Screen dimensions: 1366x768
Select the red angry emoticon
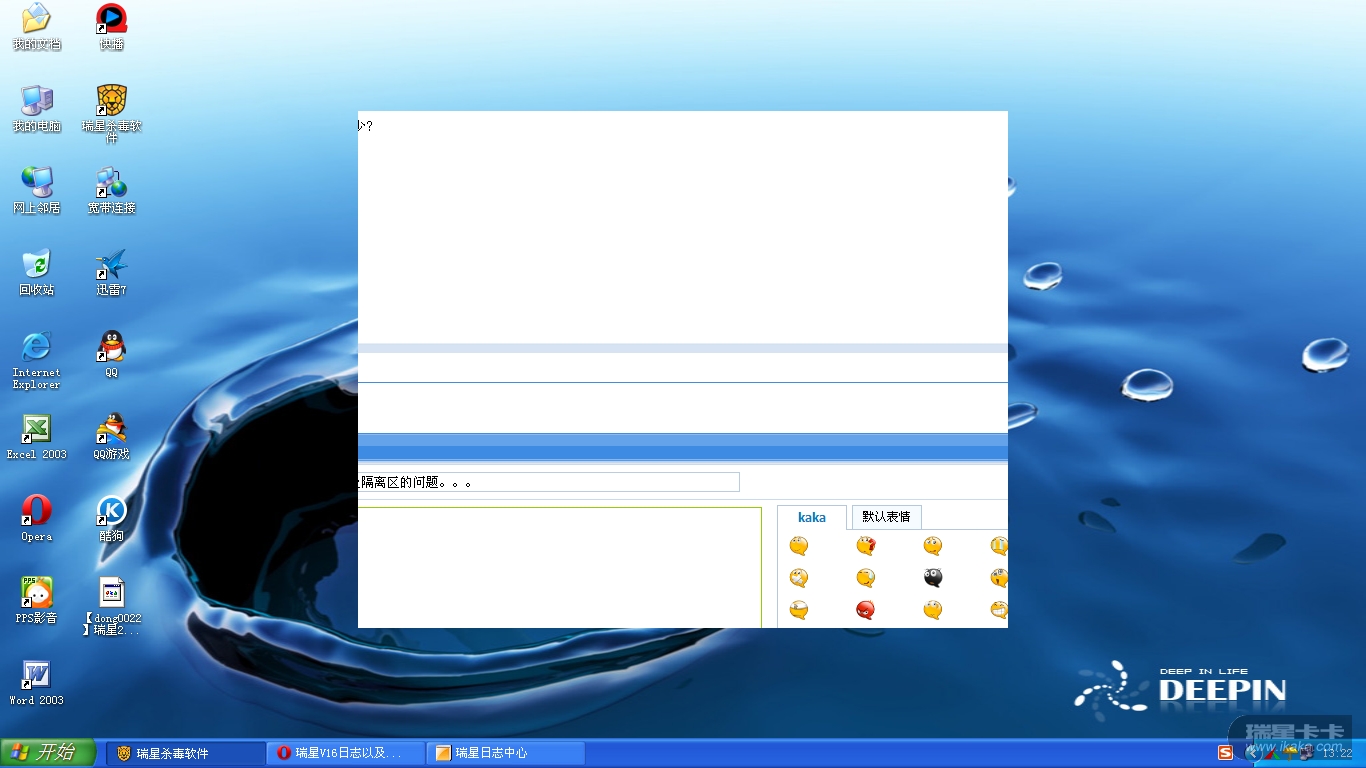click(x=866, y=610)
